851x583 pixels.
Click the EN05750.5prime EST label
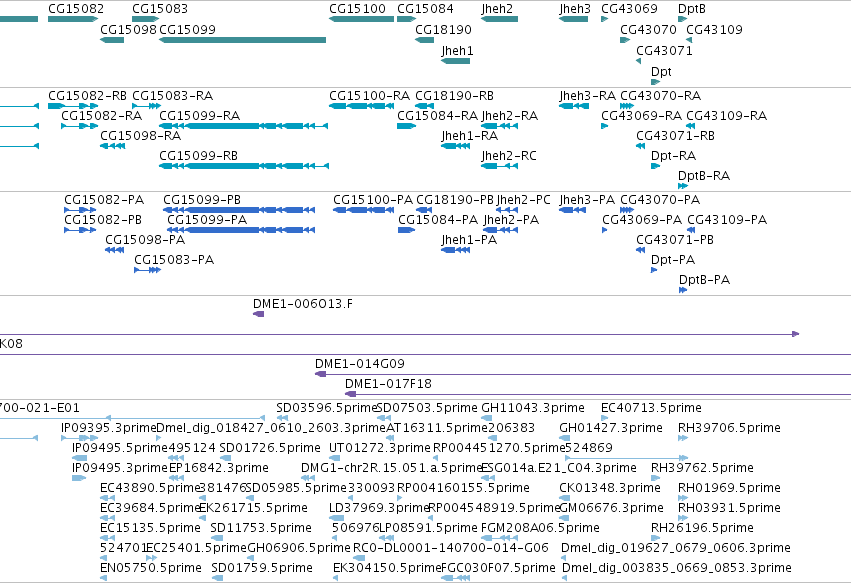pyautogui.click(x=151, y=568)
